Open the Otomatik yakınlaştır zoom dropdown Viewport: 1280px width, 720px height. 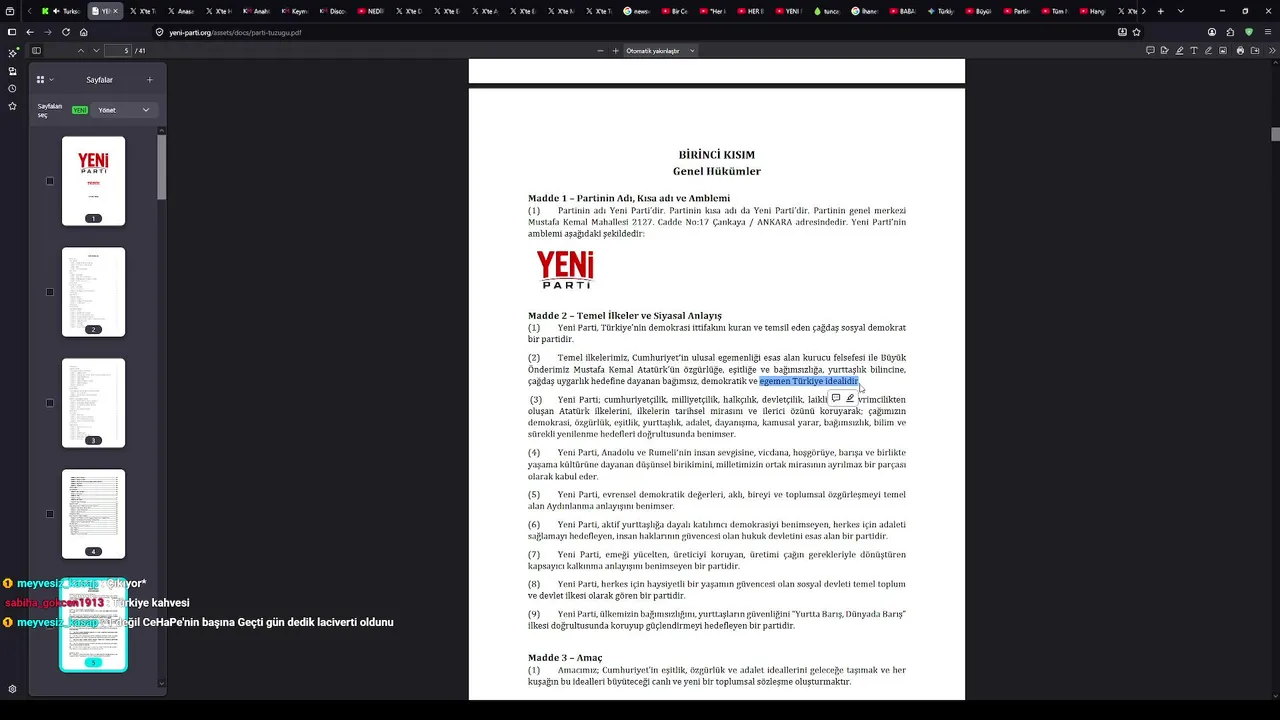point(660,50)
